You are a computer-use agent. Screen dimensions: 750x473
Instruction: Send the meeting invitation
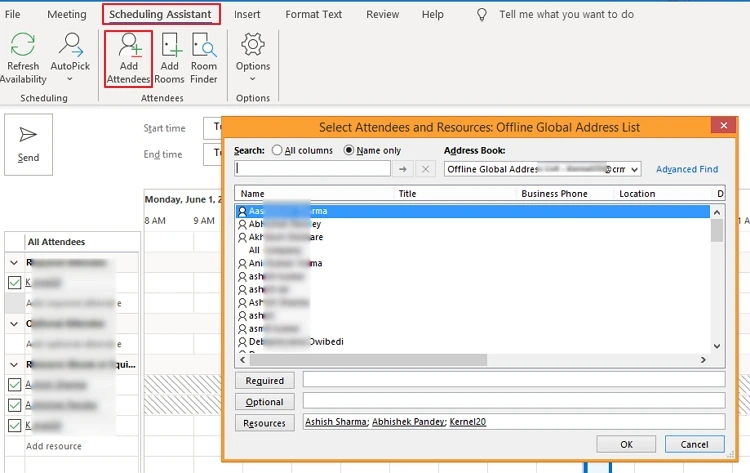click(28, 144)
